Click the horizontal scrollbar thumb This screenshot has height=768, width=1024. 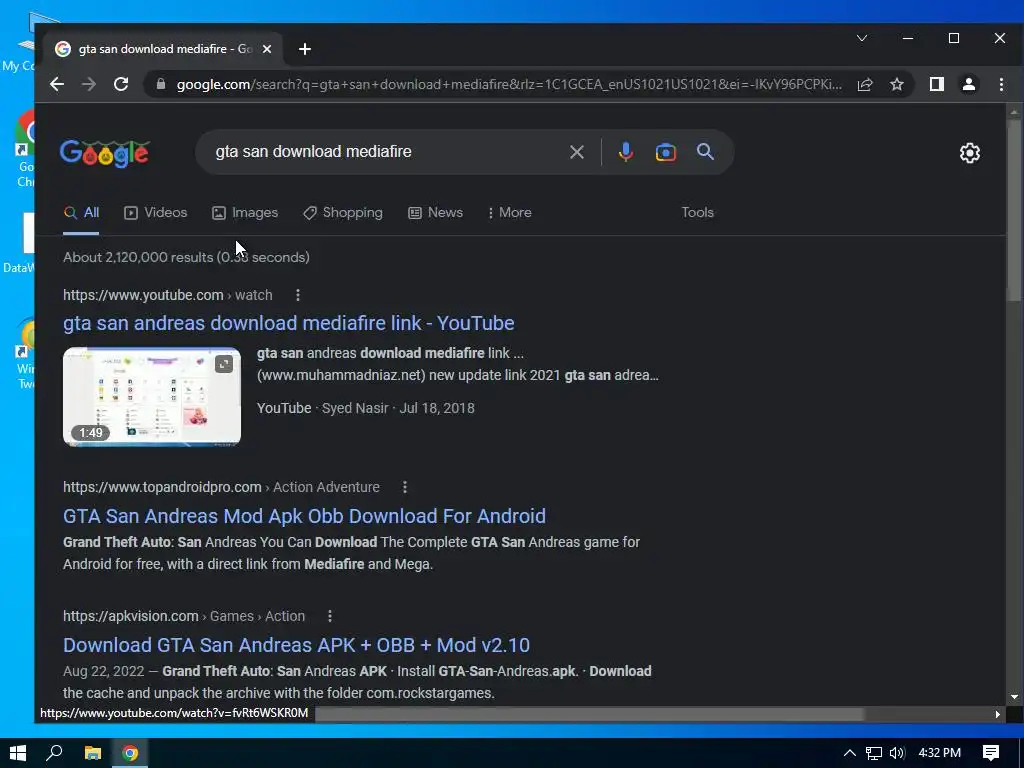pyautogui.click(x=589, y=714)
